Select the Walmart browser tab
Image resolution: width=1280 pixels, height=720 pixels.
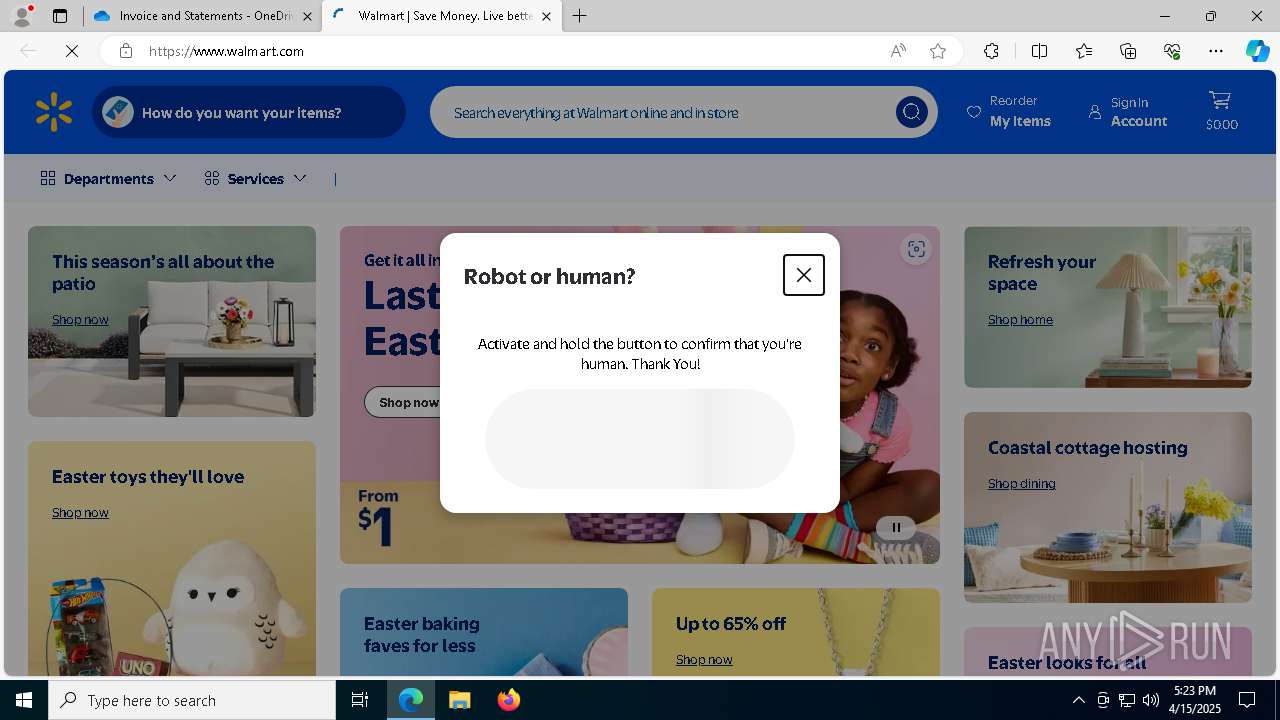coord(441,16)
